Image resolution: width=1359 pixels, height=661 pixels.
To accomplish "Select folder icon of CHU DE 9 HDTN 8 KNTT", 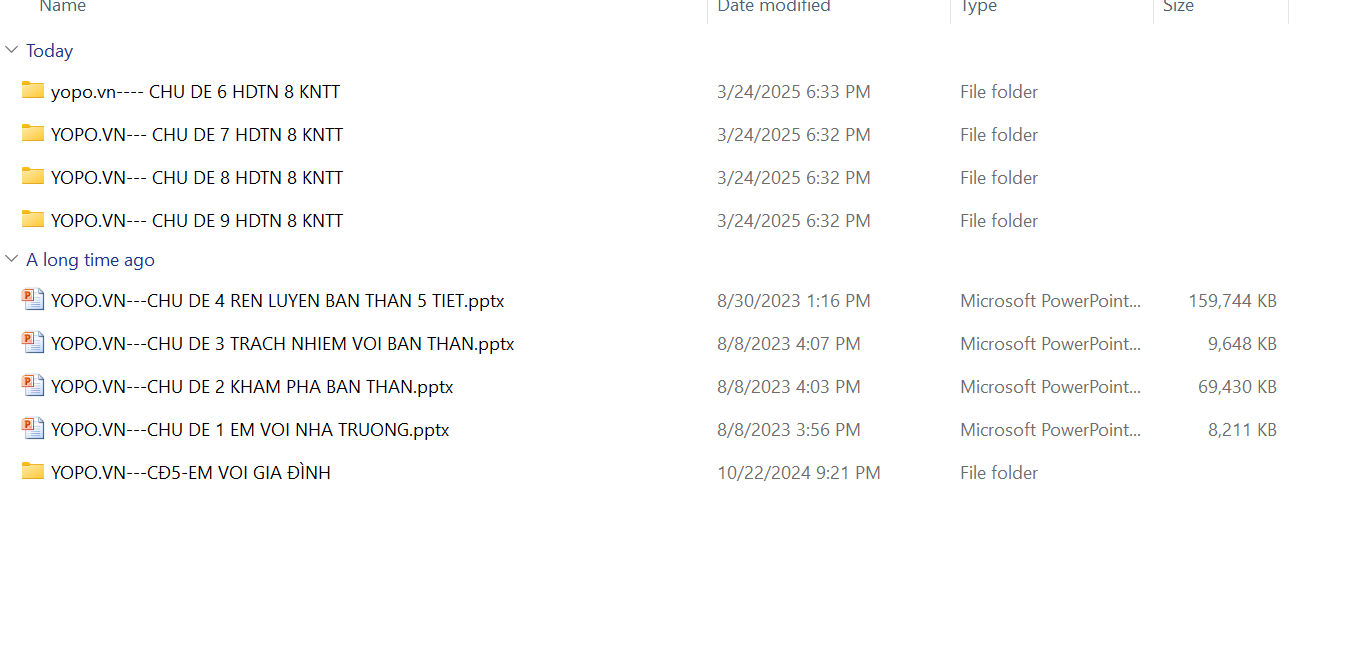I will (x=33, y=220).
